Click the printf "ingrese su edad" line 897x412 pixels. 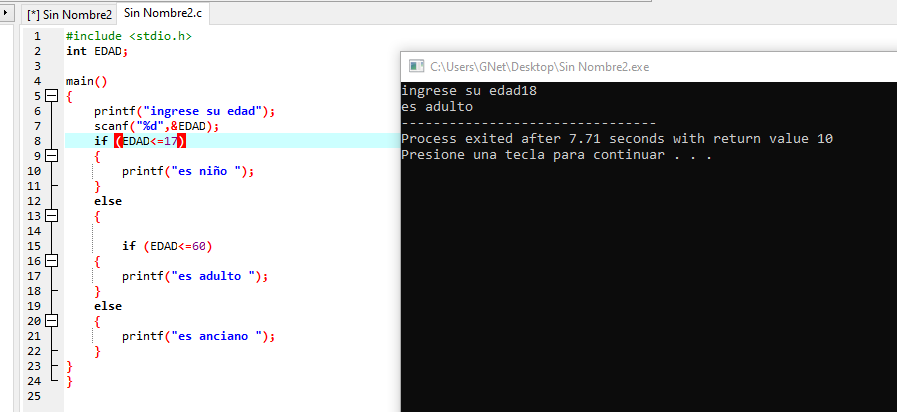(x=185, y=111)
